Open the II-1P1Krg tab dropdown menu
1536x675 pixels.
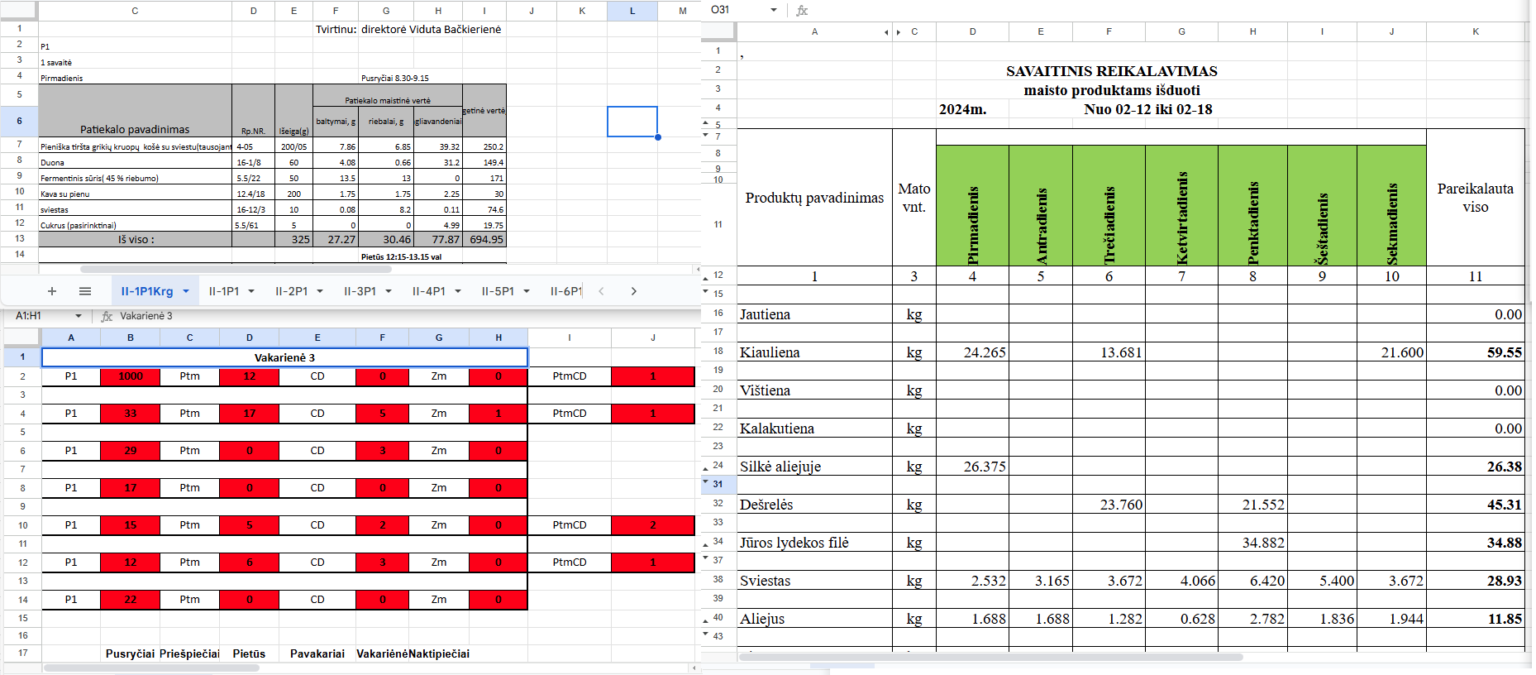click(x=185, y=291)
